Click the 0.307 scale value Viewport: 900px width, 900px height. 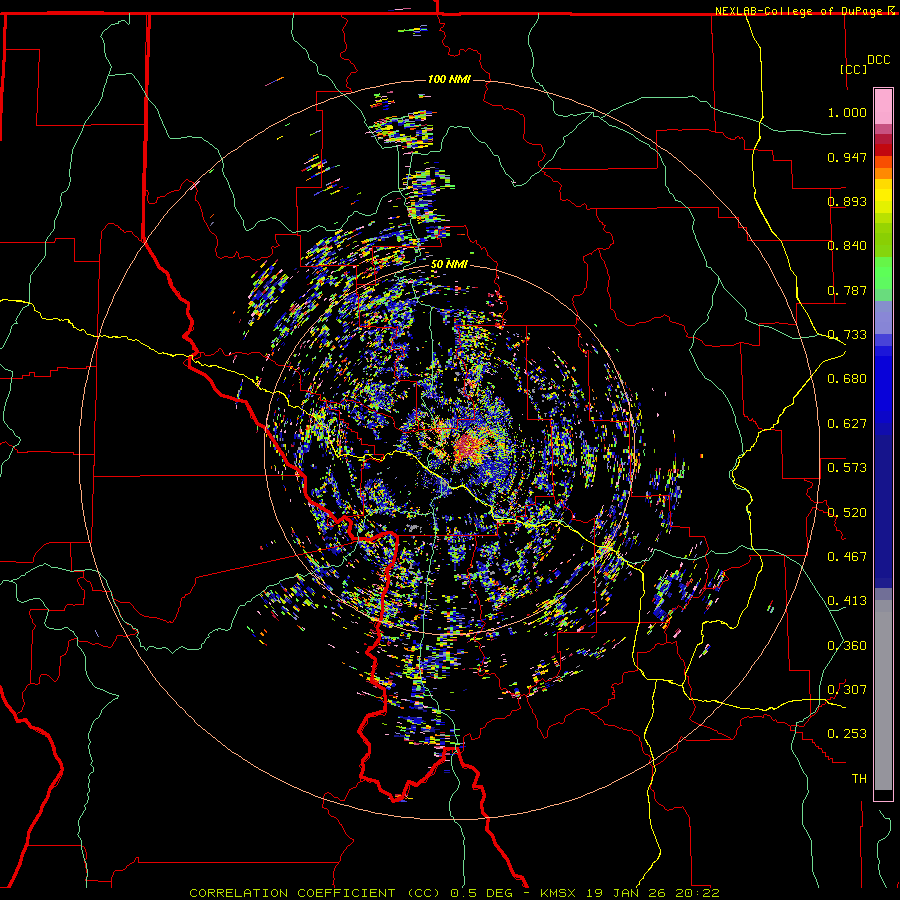click(x=847, y=689)
